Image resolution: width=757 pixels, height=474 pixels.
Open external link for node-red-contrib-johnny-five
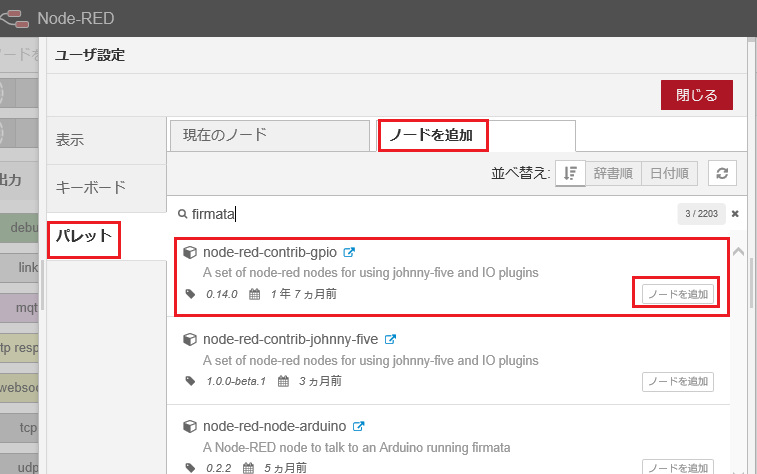[x=391, y=339]
